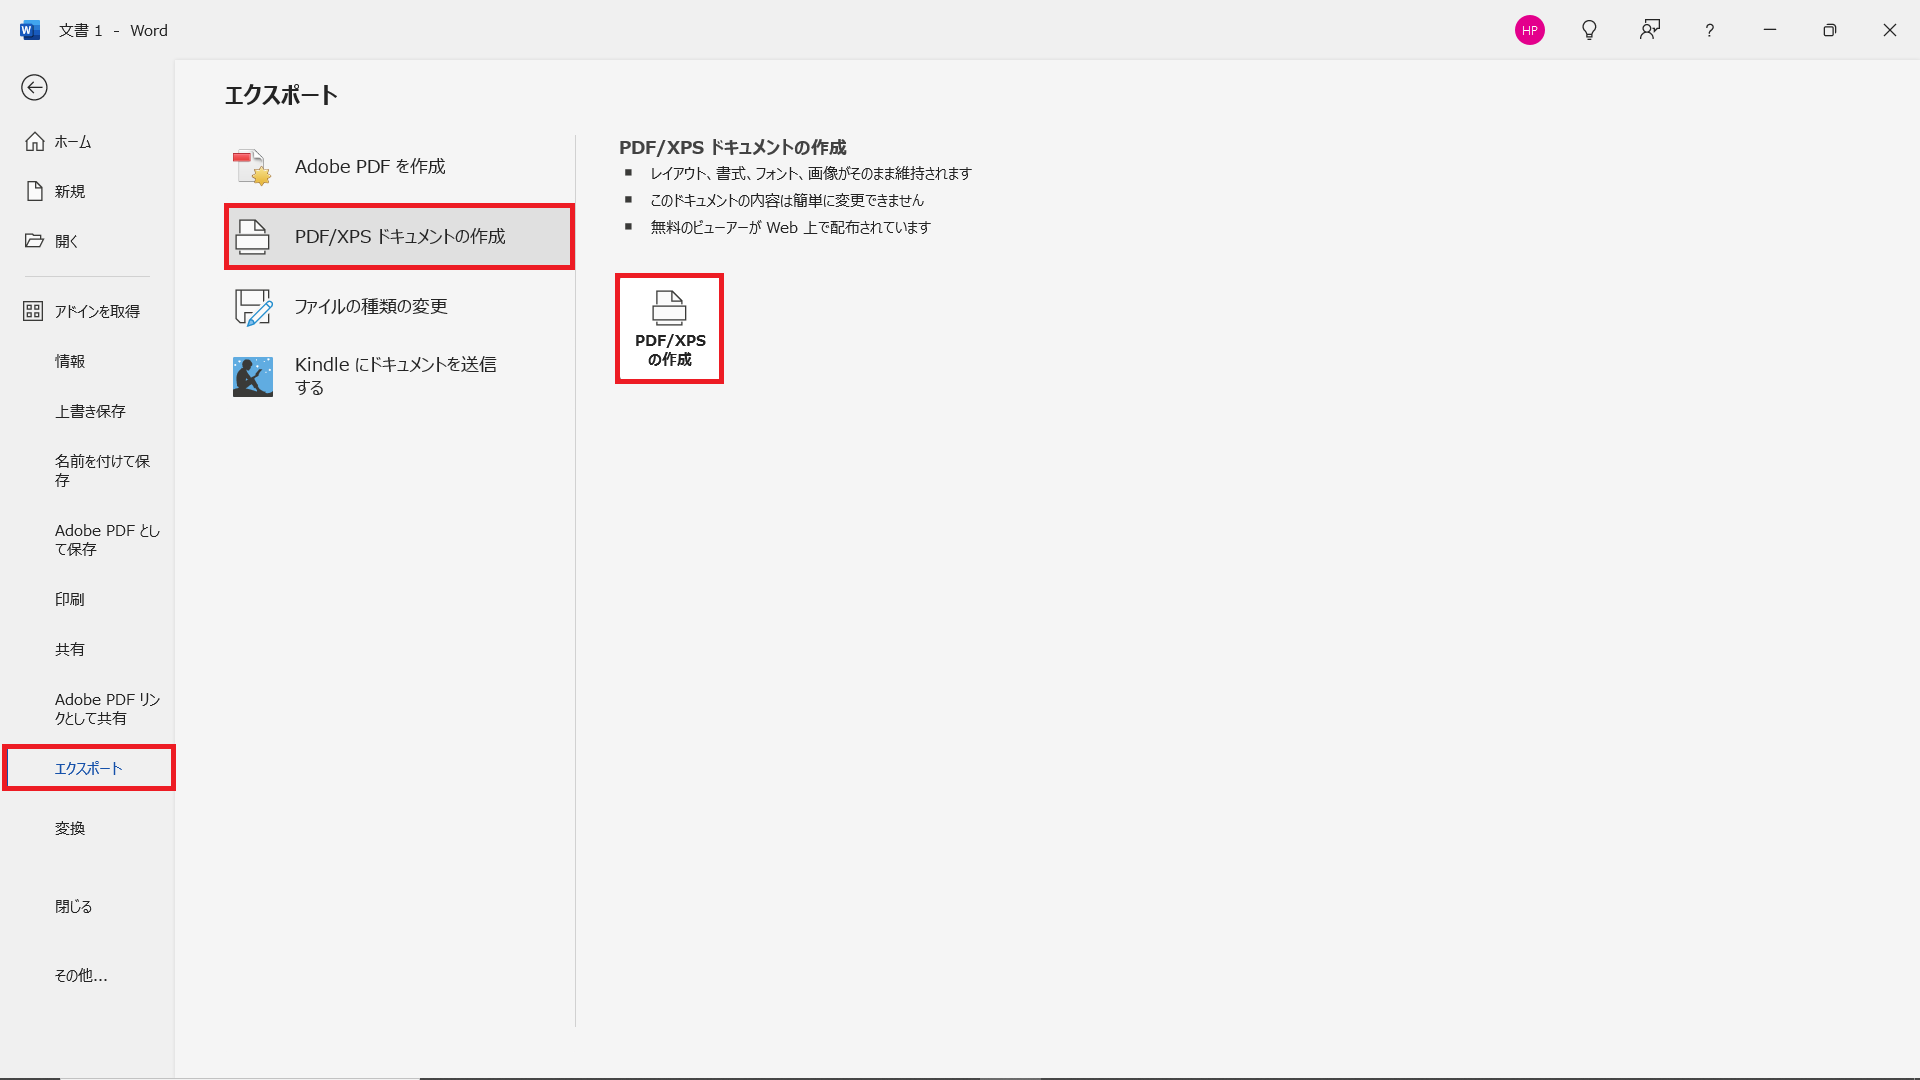Click the back arrow navigation icon
Viewport: 1920px width, 1080px height.
click(x=34, y=87)
